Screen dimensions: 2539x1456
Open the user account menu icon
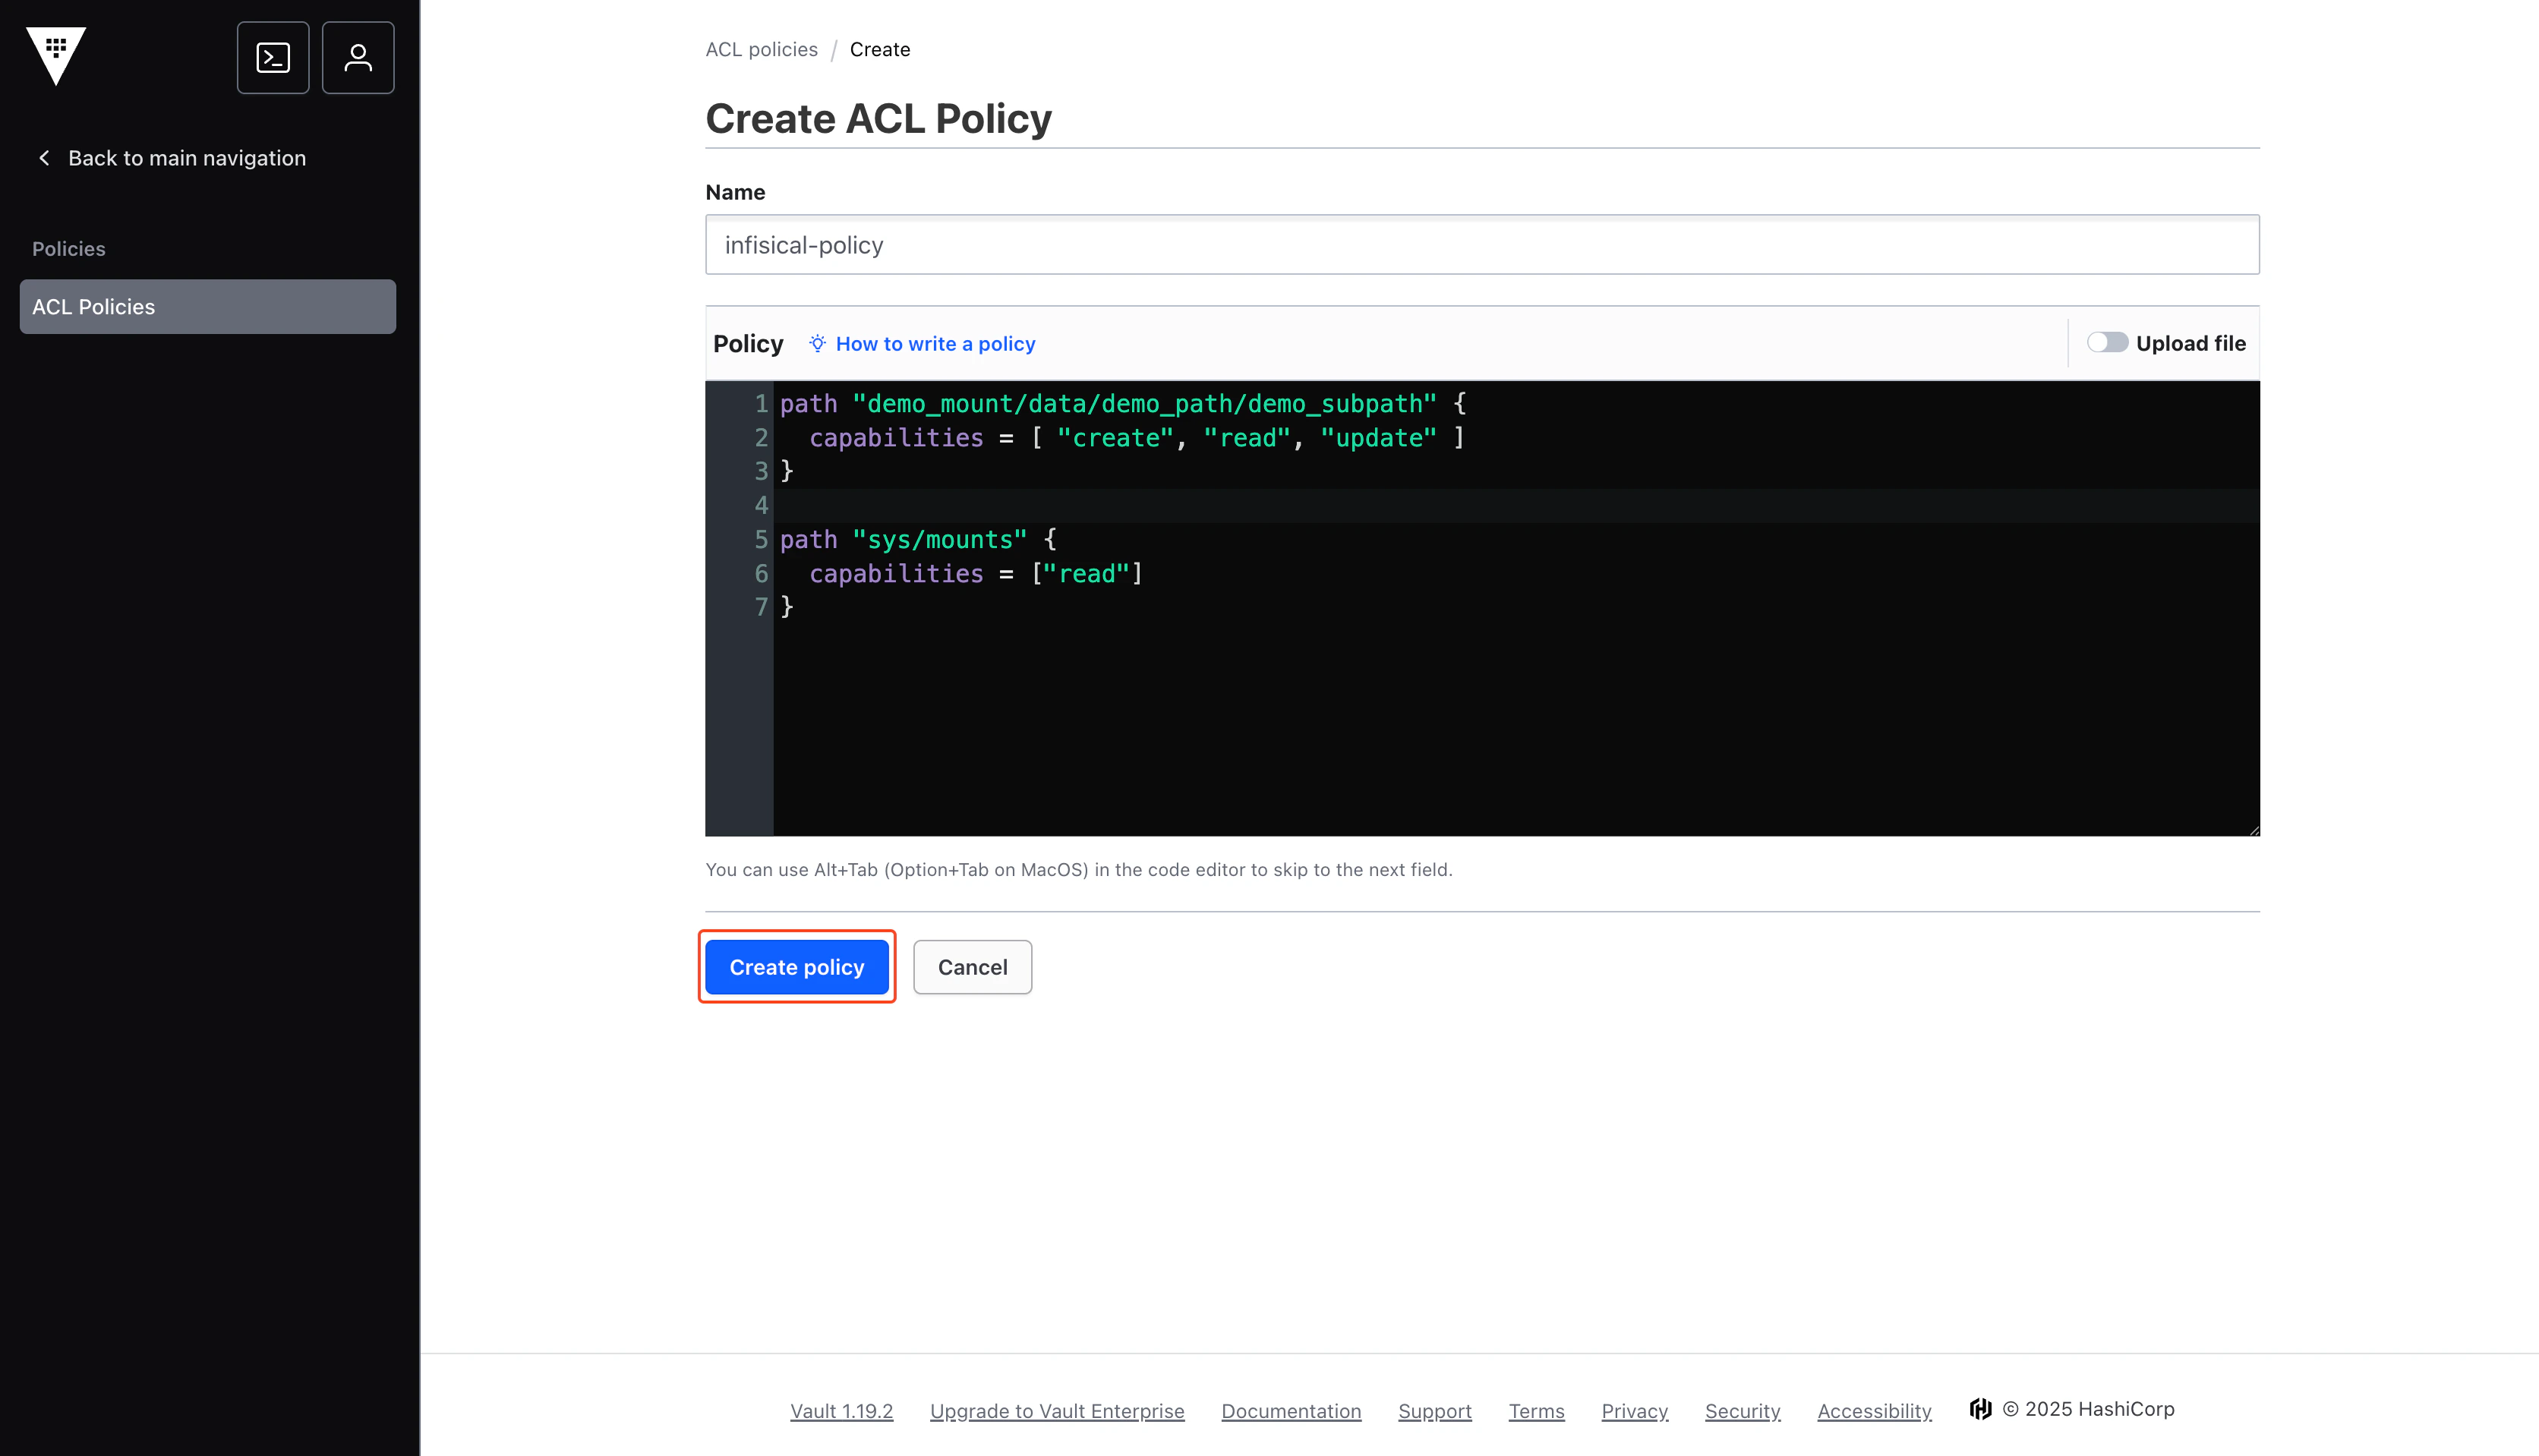click(358, 58)
